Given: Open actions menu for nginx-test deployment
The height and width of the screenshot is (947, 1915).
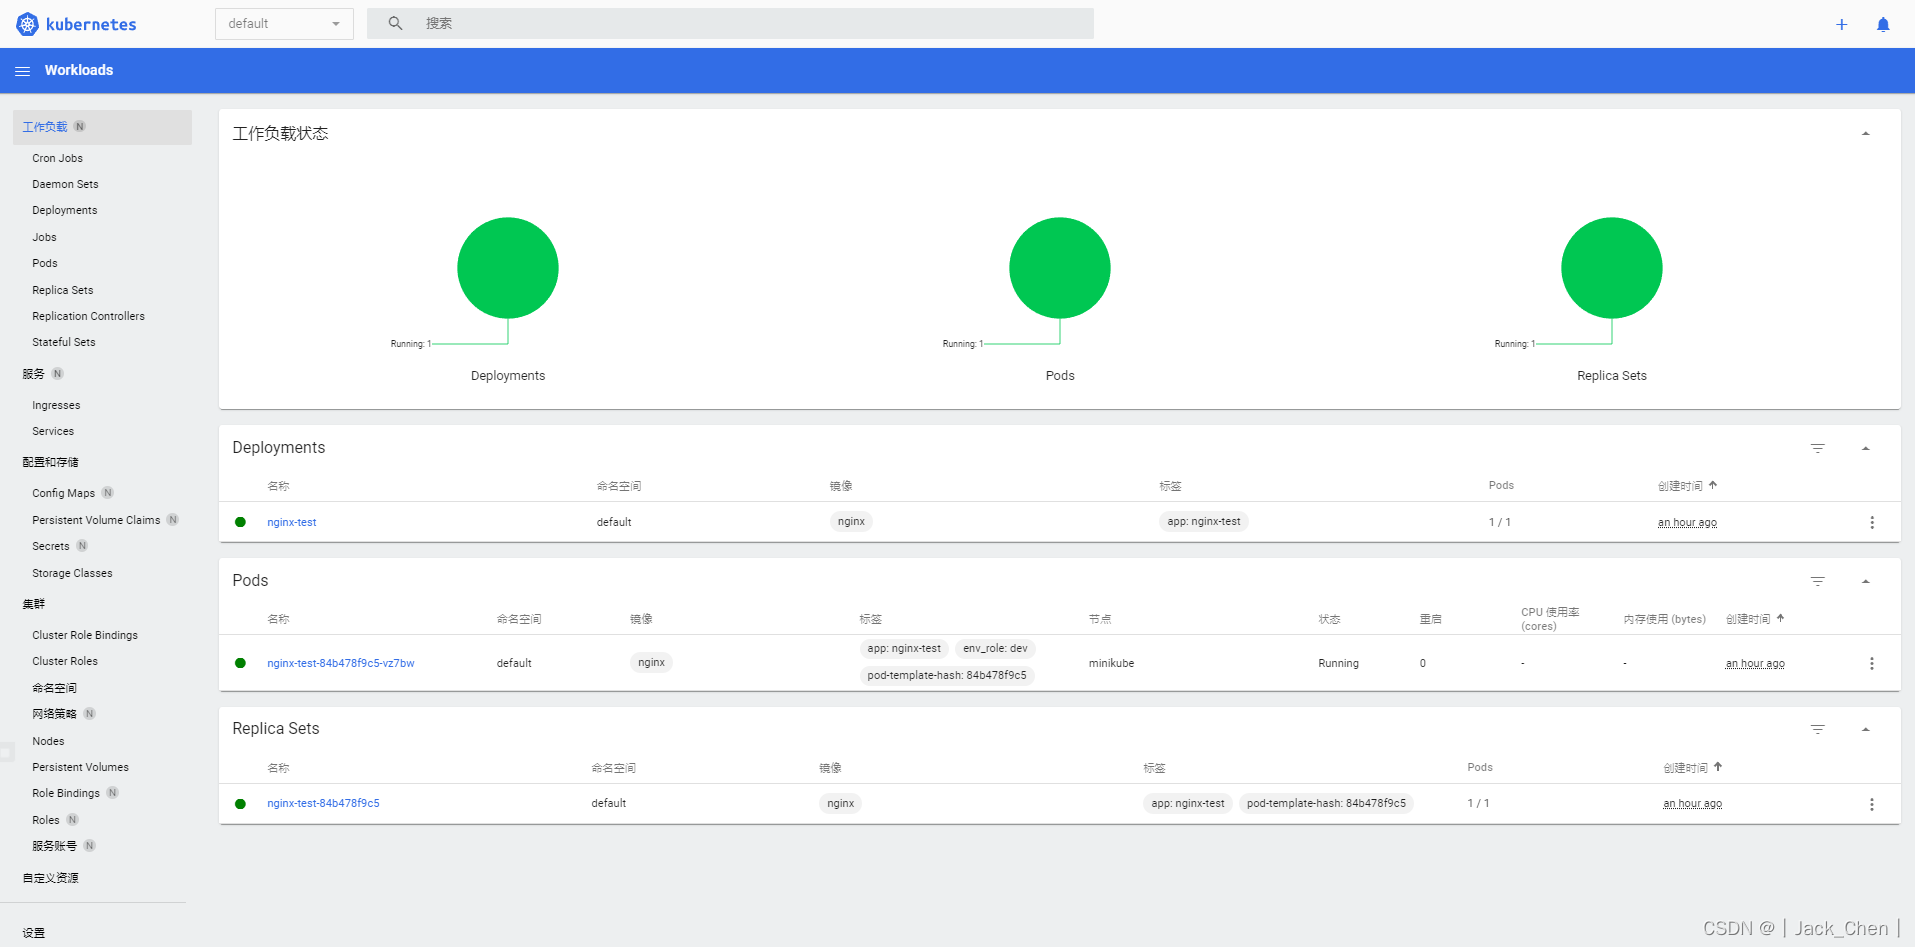Looking at the screenshot, I should pyautogui.click(x=1872, y=523).
